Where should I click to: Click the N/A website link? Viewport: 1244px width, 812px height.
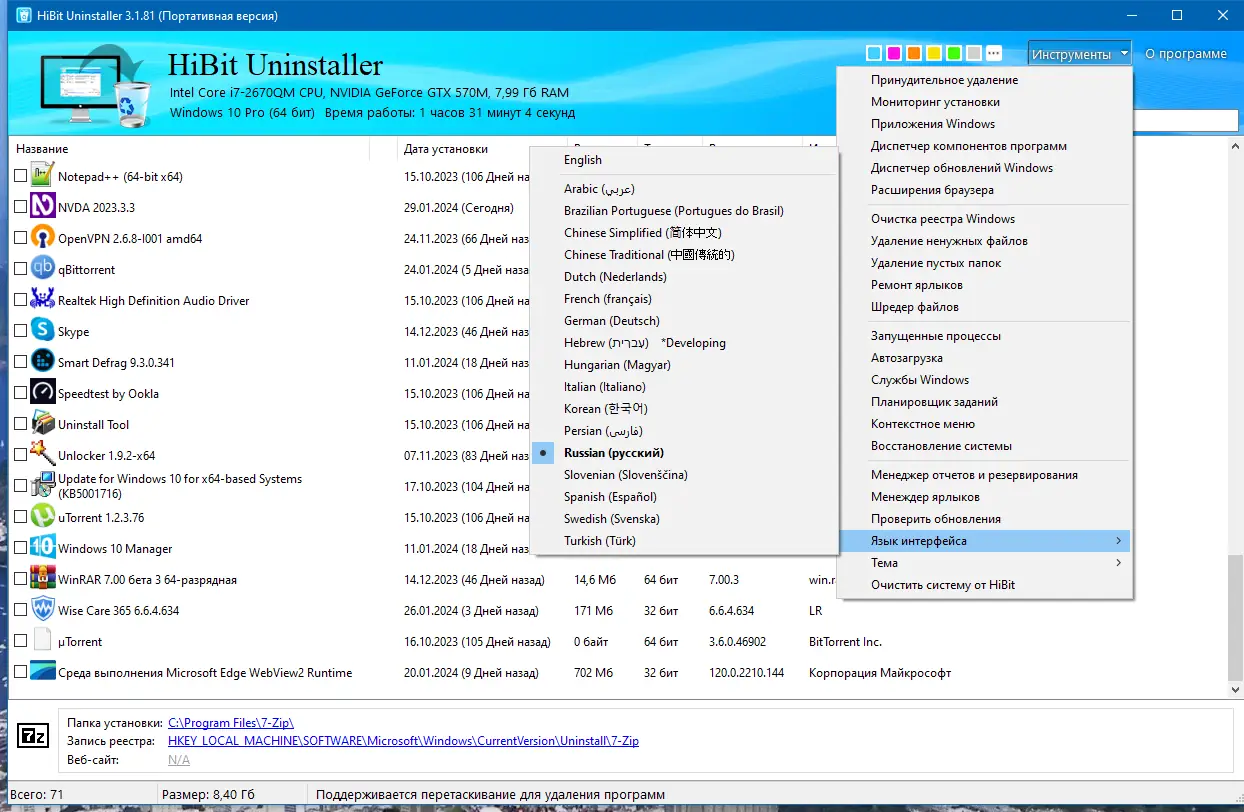(179, 760)
